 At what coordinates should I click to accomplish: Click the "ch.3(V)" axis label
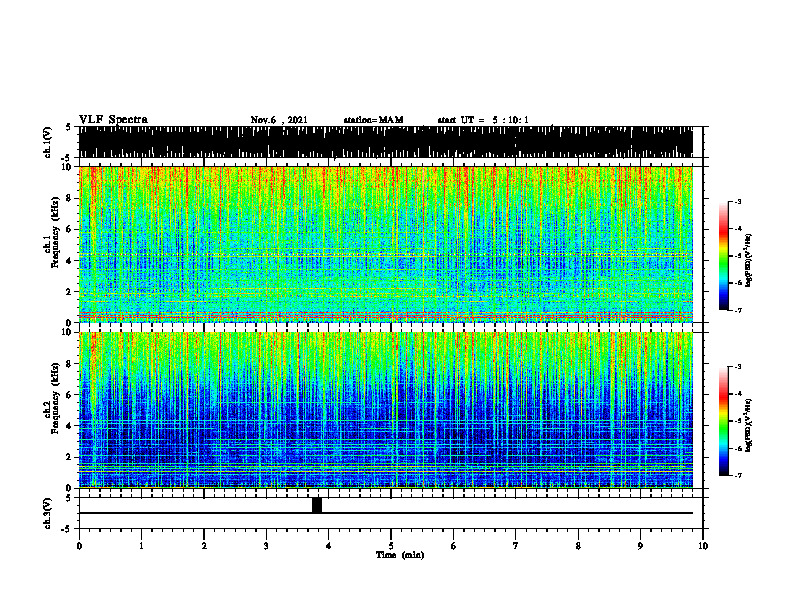(x=48, y=513)
